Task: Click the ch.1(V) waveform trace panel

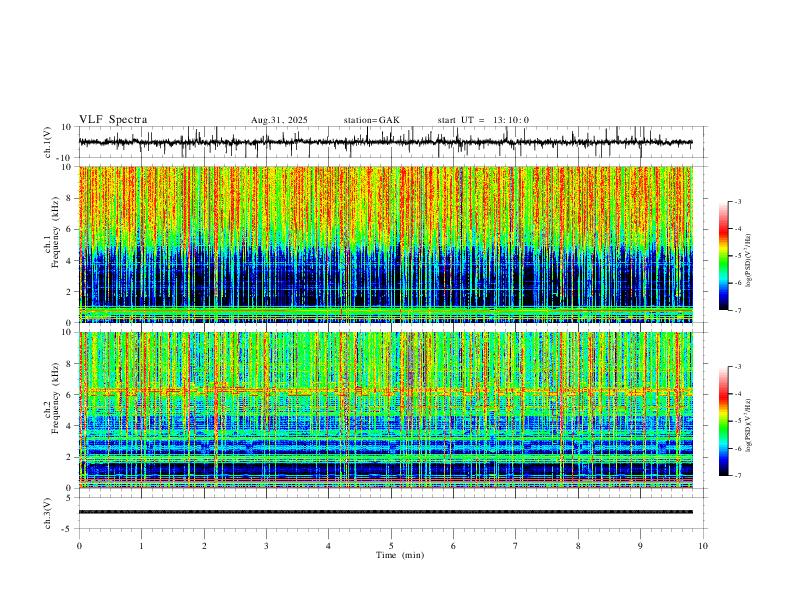Action: click(391, 142)
